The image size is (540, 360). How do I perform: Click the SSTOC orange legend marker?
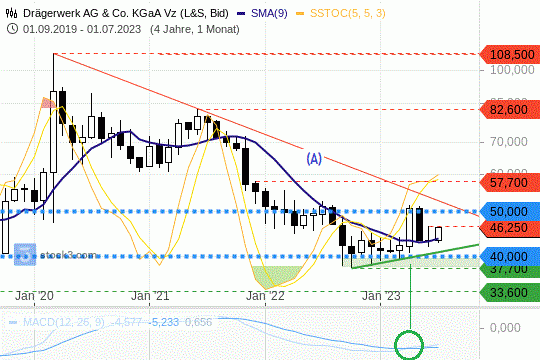coord(300,14)
